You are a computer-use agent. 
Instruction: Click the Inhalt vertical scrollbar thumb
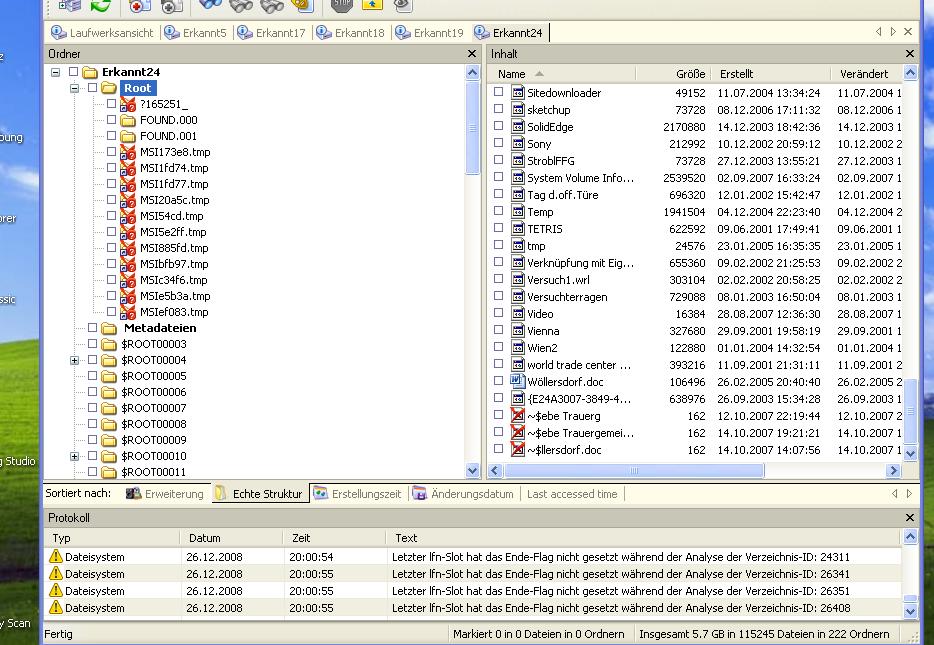coord(910,411)
